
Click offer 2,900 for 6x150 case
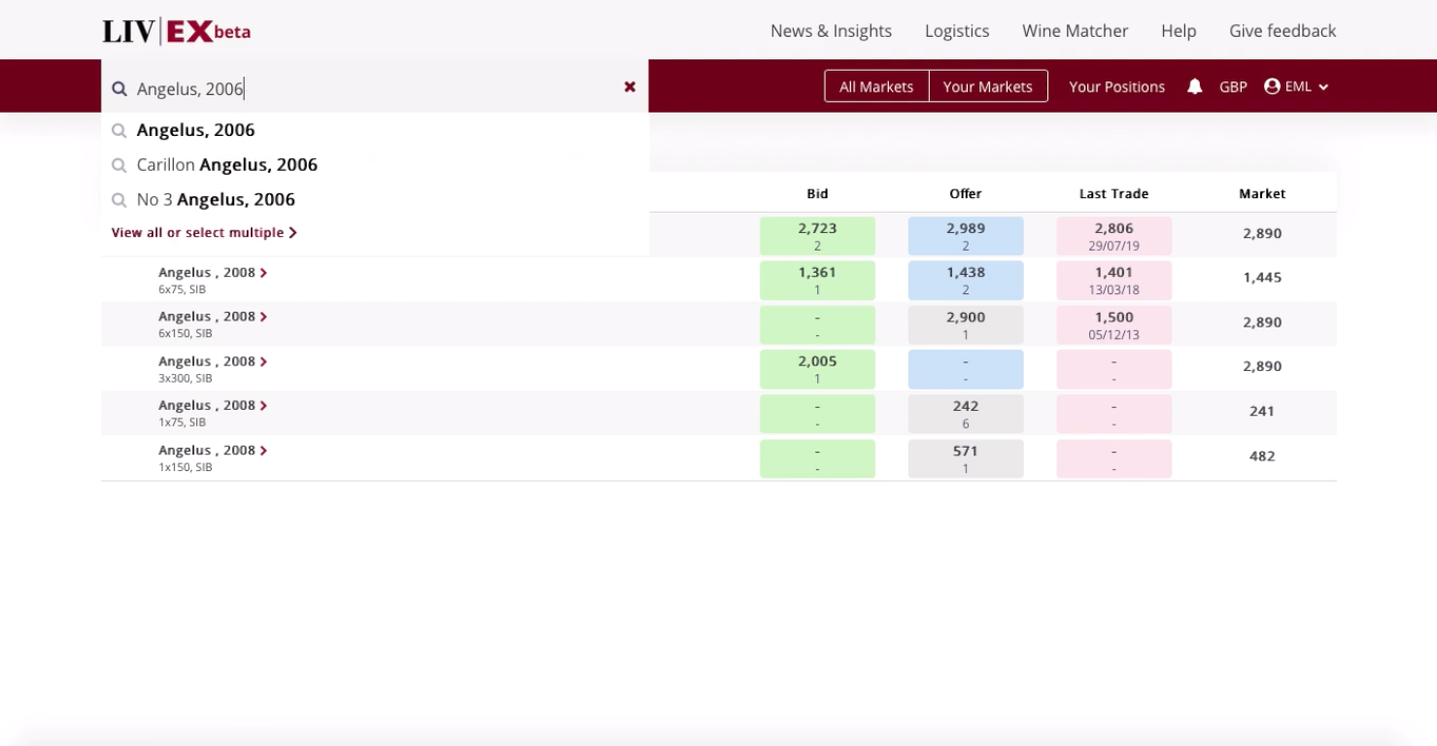965,325
